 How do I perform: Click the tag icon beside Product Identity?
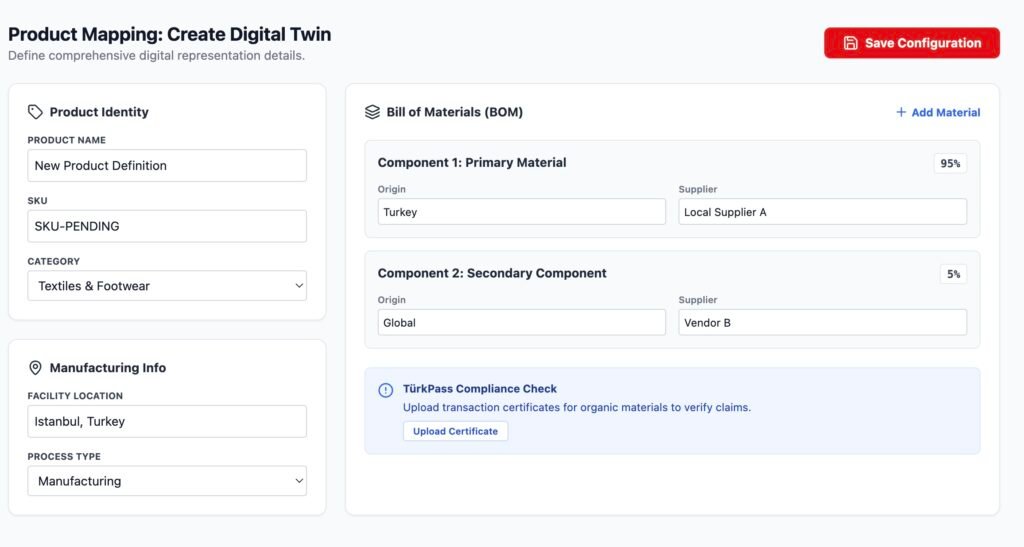(35, 112)
